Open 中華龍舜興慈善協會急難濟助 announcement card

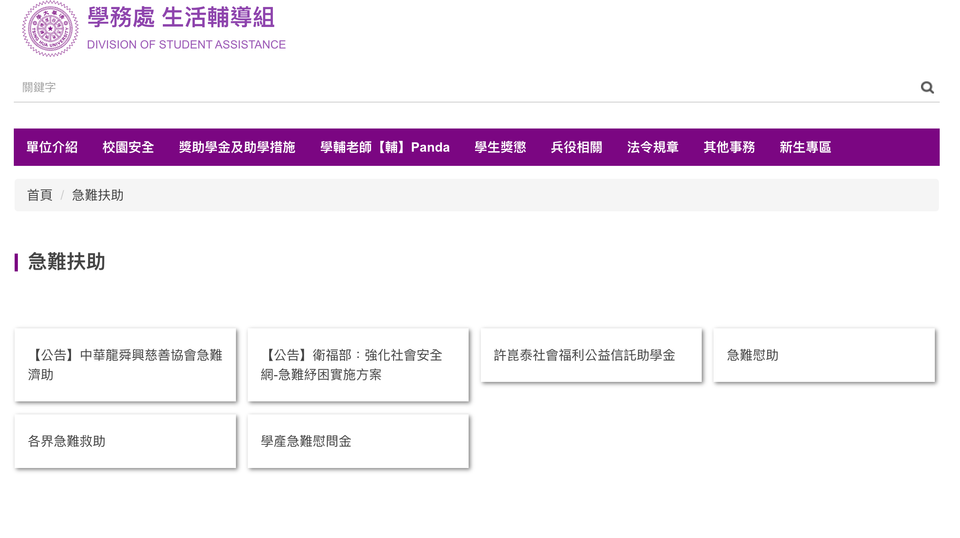125,365
